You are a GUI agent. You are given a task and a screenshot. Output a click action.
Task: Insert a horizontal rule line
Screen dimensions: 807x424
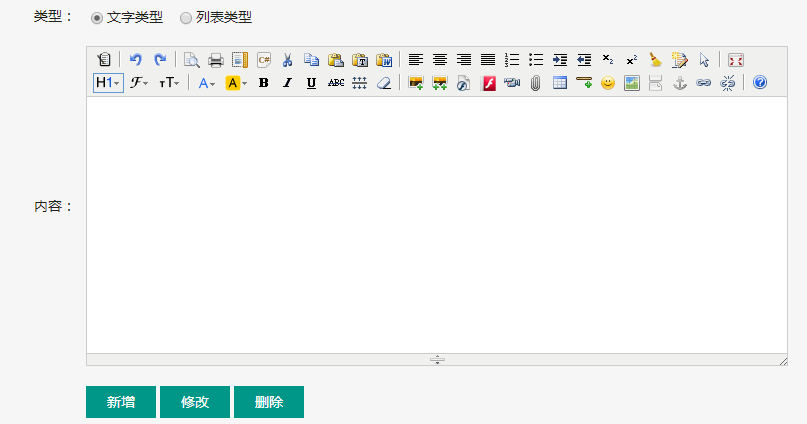pos(584,82)
